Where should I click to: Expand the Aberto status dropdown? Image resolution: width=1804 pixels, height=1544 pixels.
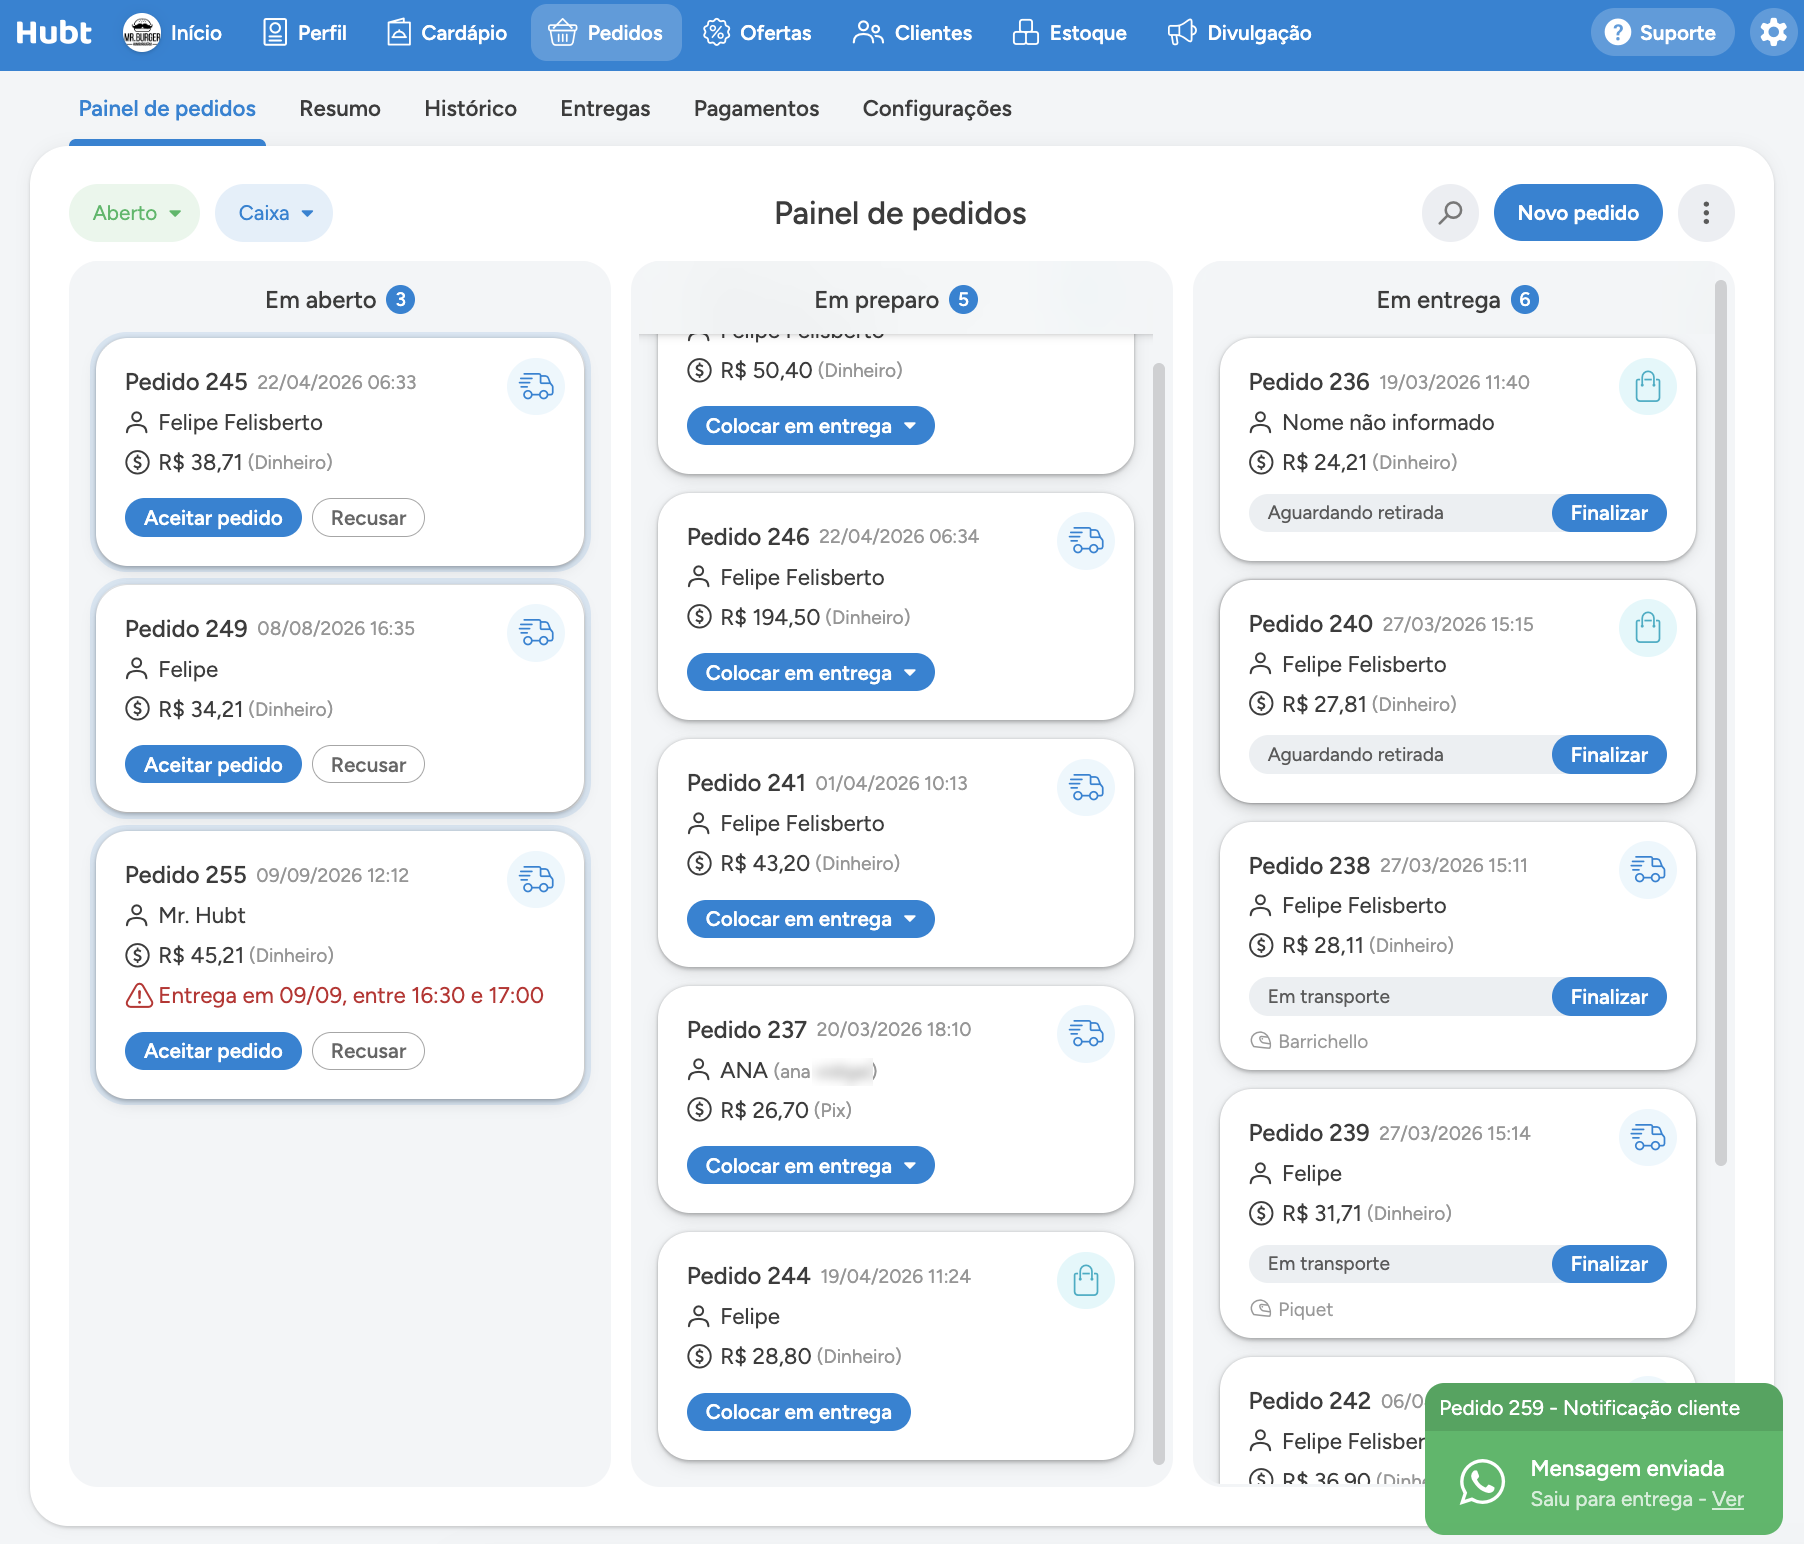[135, 213]
